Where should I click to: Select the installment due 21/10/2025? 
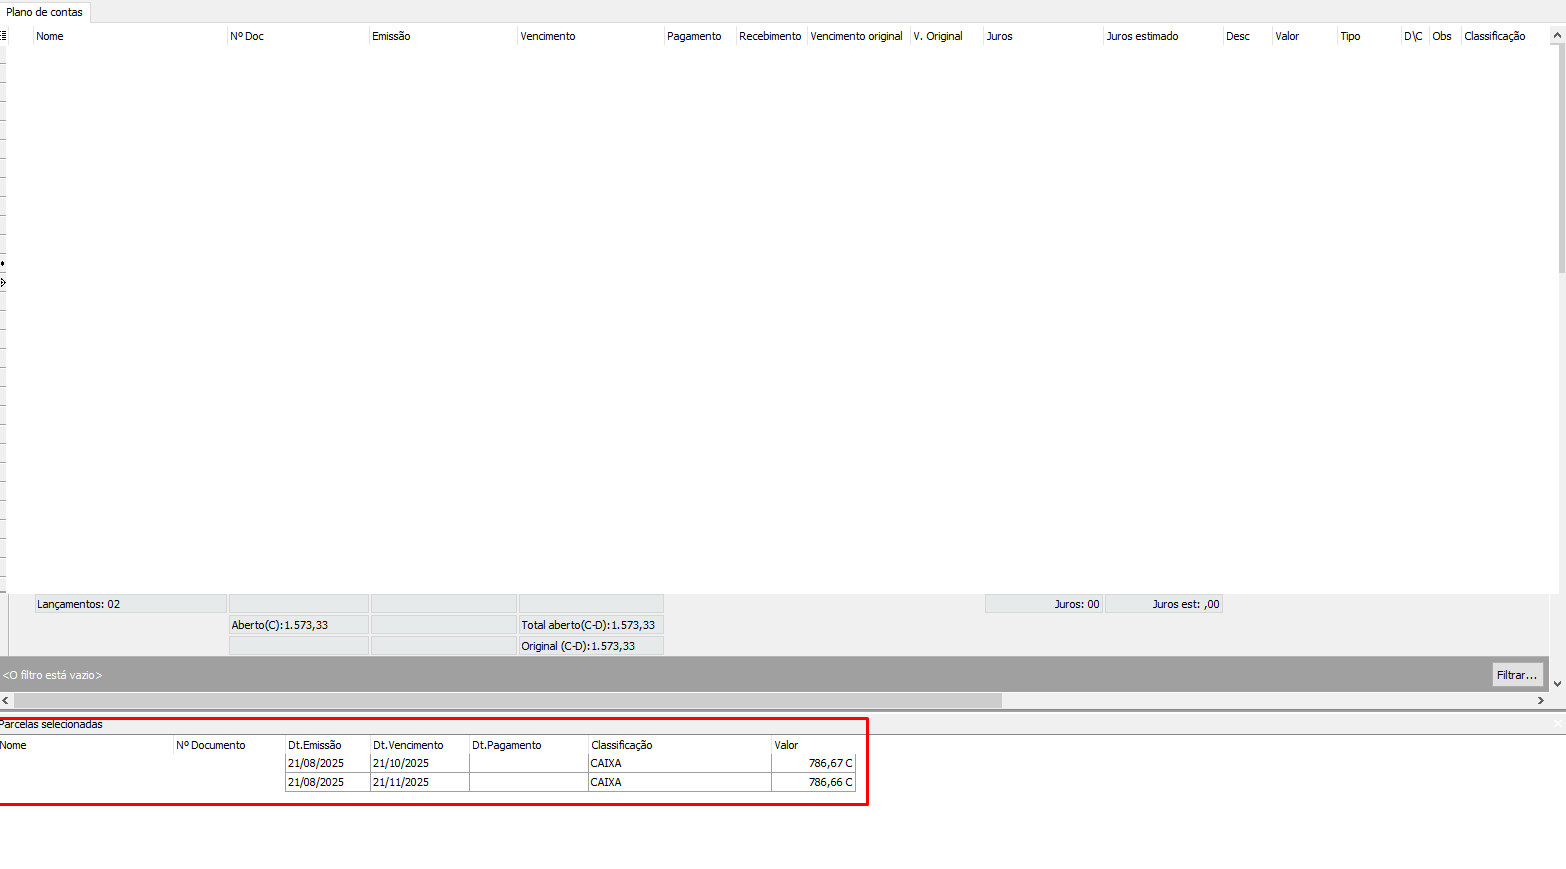point(401,763)
